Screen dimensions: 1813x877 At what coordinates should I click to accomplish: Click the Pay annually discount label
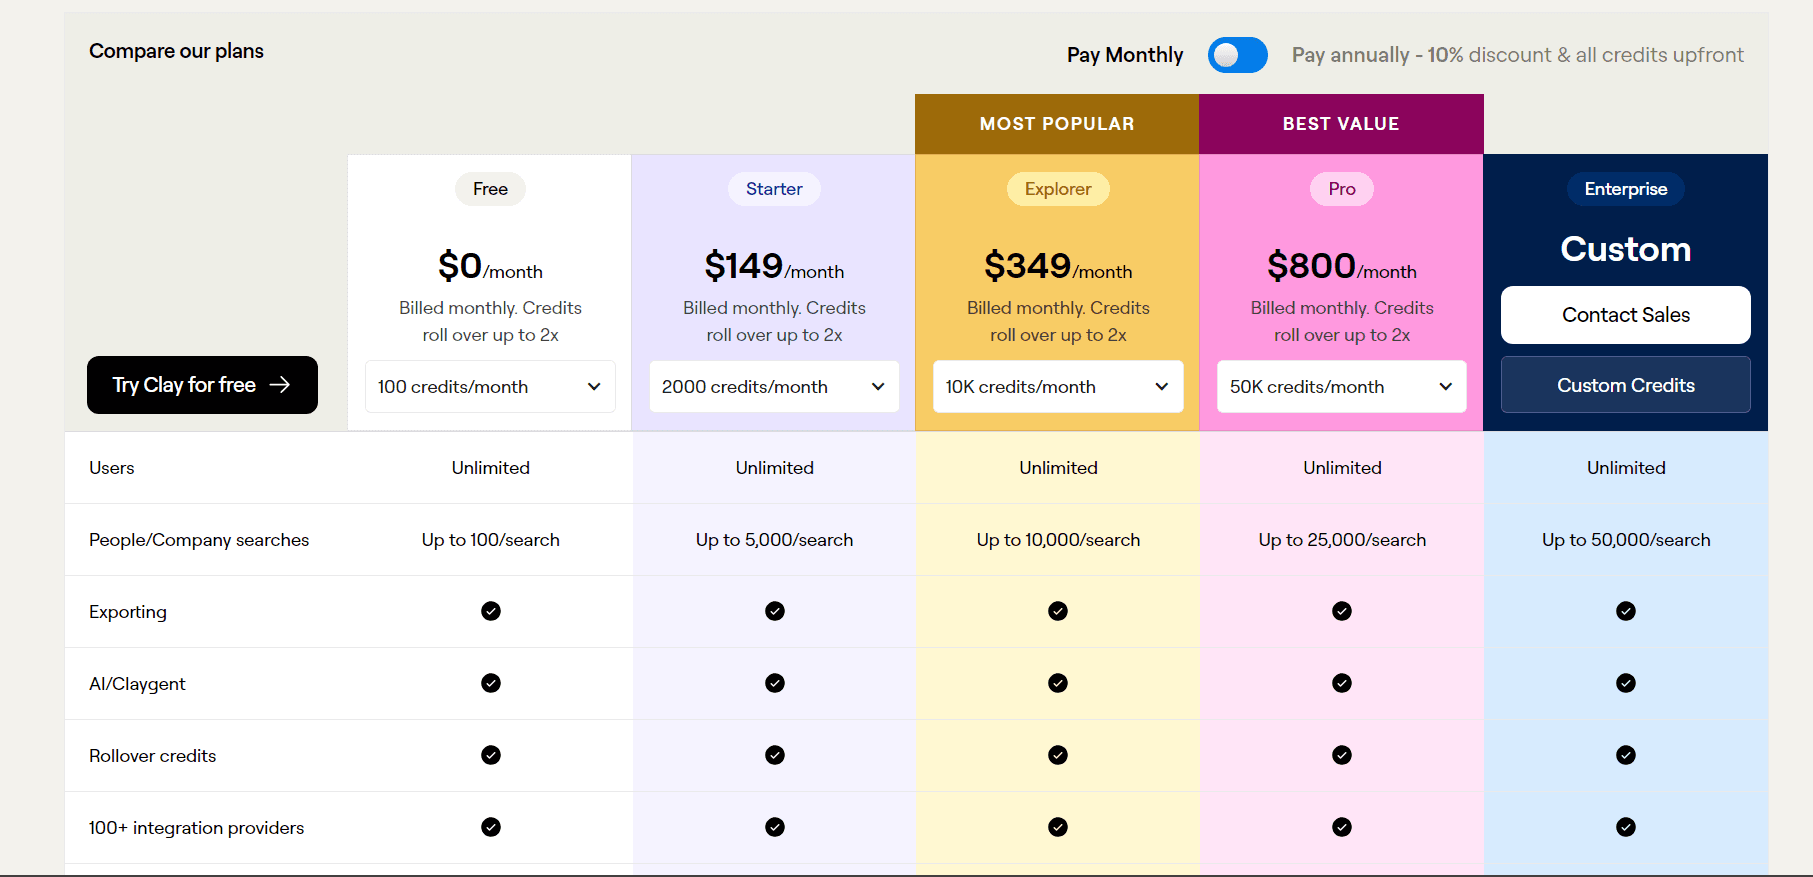pyautogui.click(x=1518, y=55)
